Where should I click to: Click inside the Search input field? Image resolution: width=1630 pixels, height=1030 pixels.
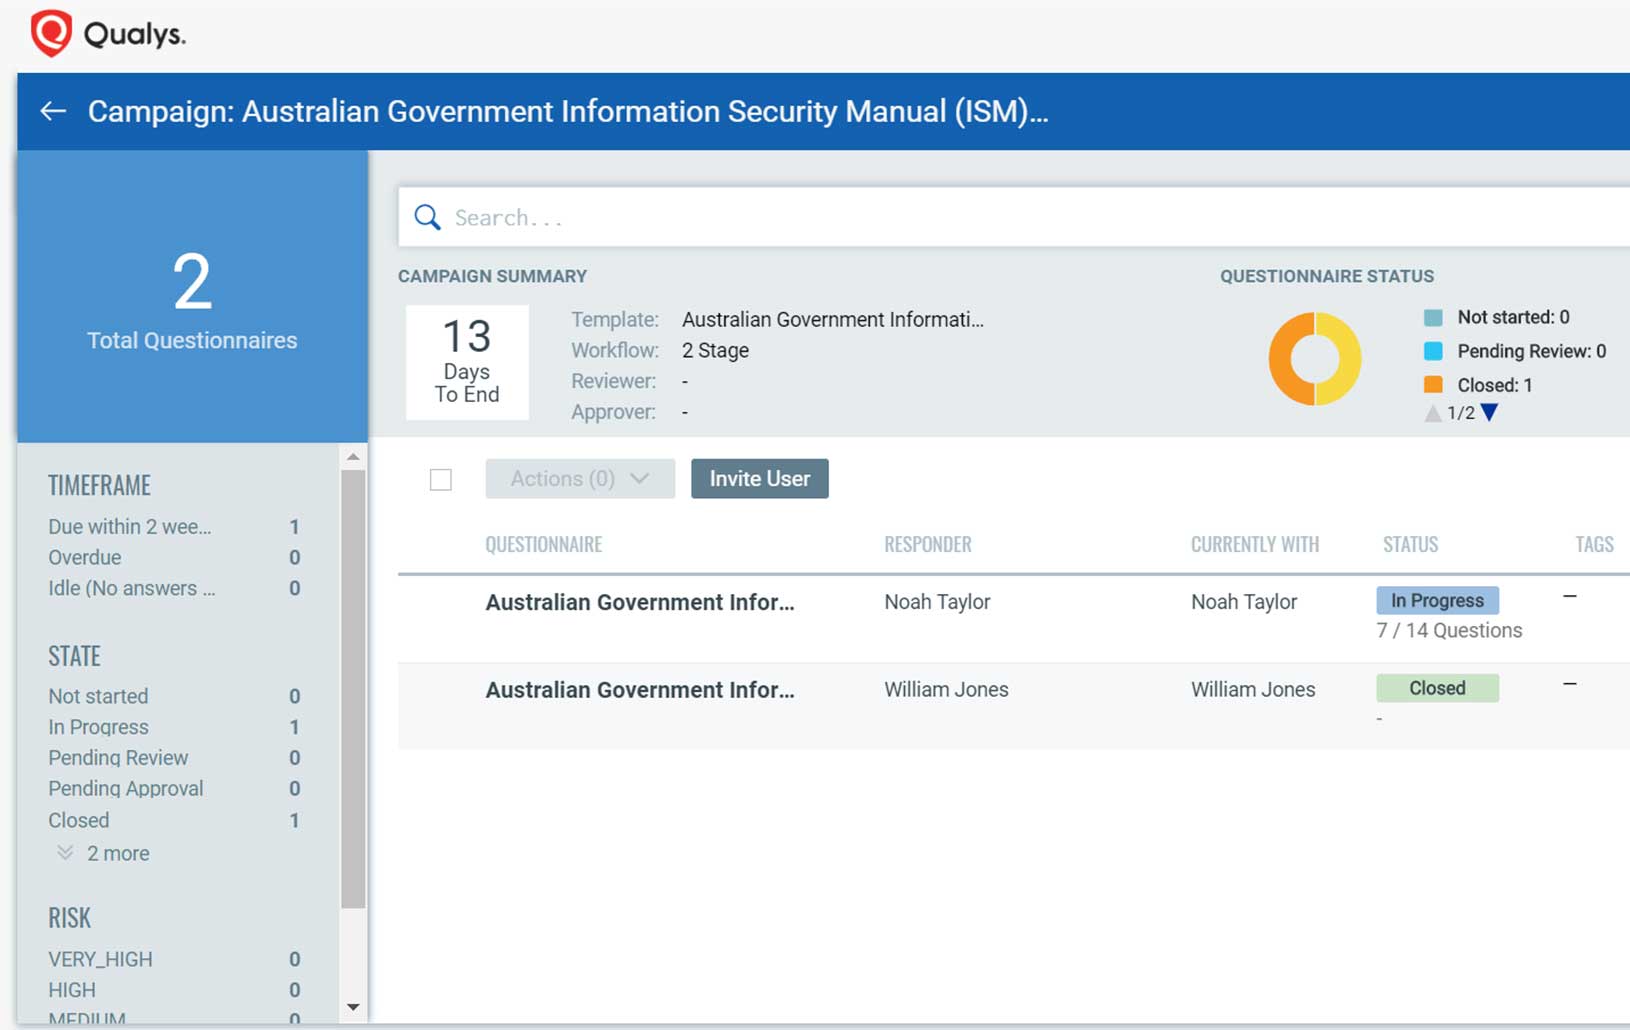pyautogui.click(x=700, y=217)
